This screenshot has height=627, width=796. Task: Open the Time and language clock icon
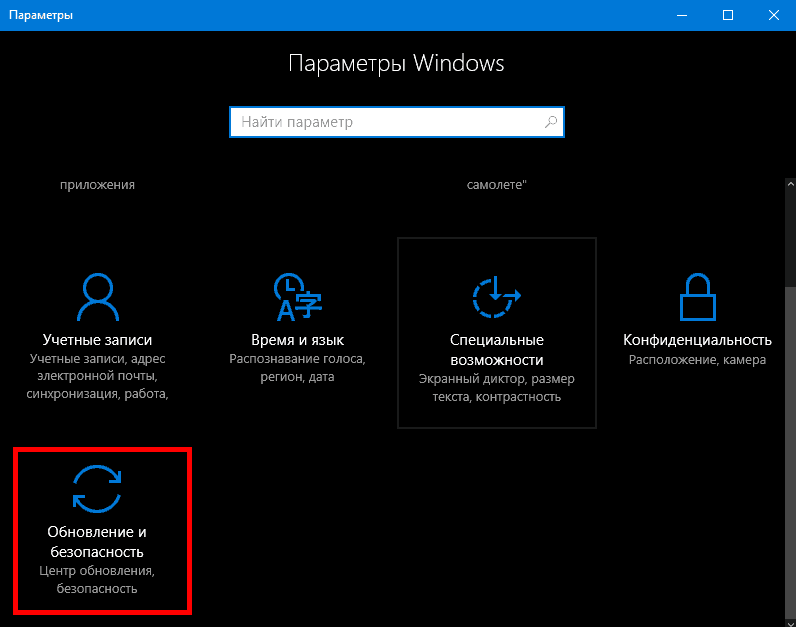[x=298, y=297]
